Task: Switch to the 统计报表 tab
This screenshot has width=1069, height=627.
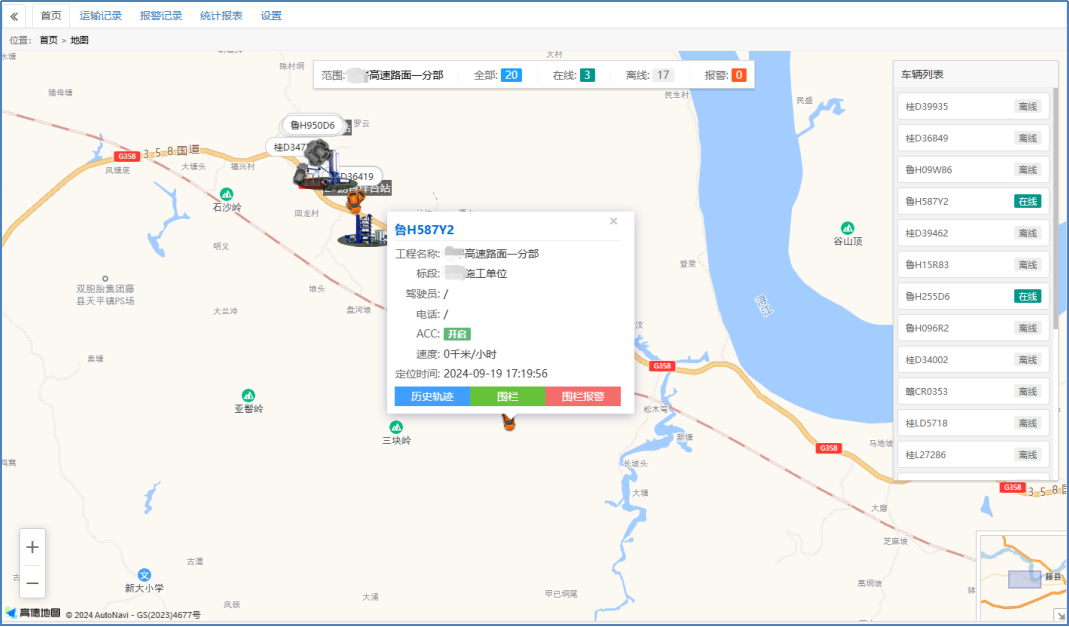Action: [221, 16]
